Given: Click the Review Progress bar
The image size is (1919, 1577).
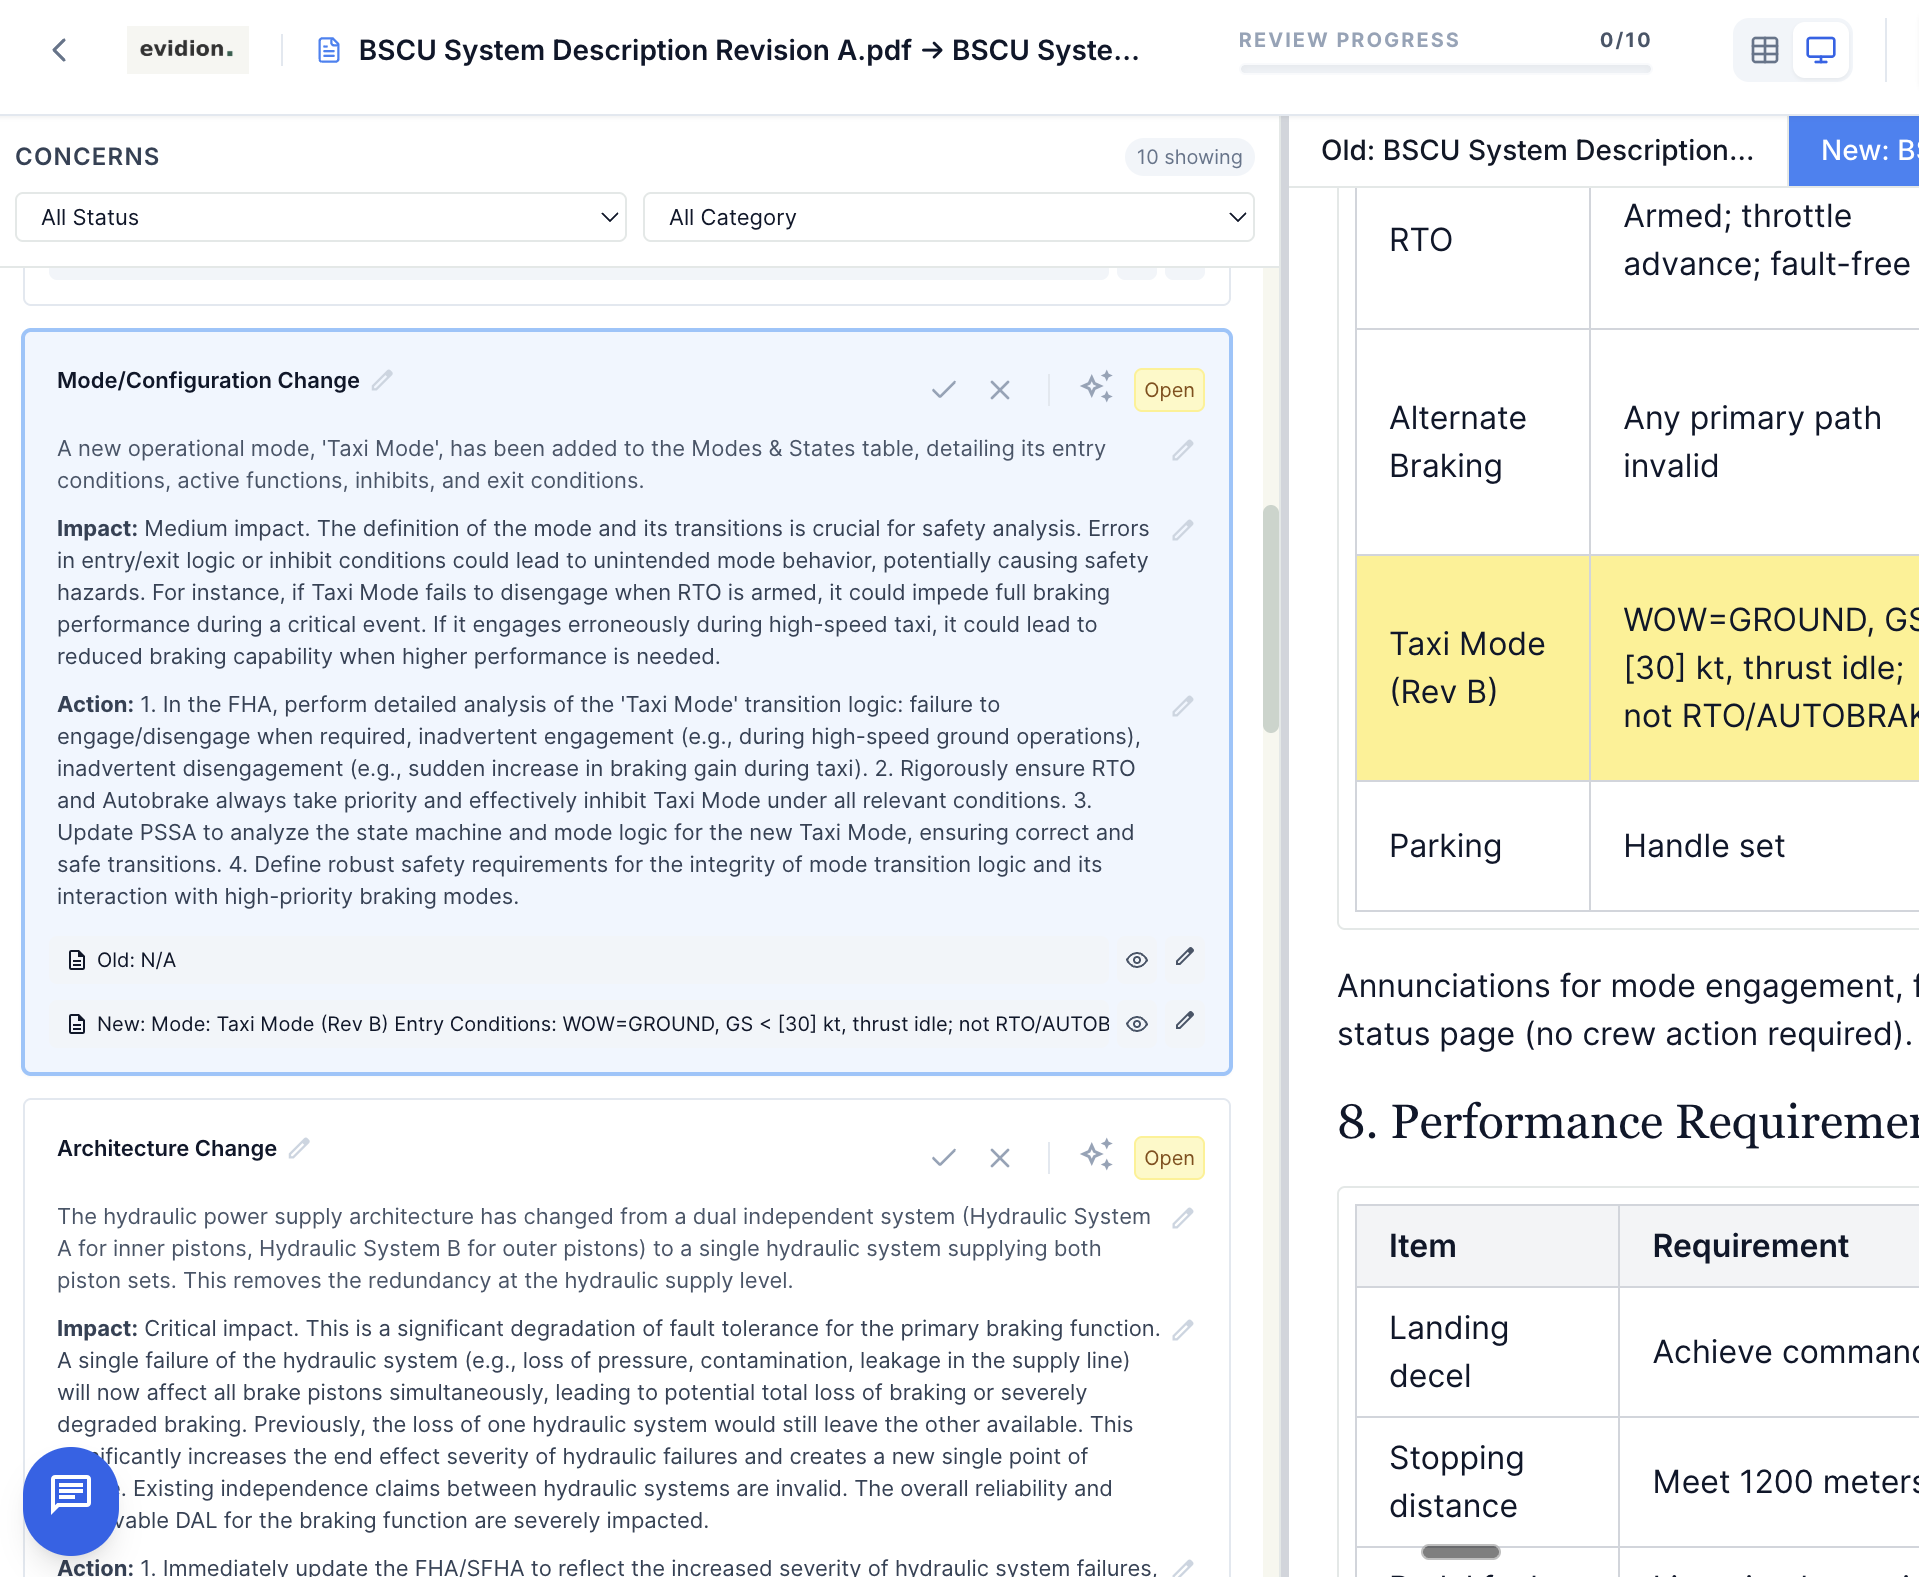Looking at the screenshot, I should [1444, 68].
